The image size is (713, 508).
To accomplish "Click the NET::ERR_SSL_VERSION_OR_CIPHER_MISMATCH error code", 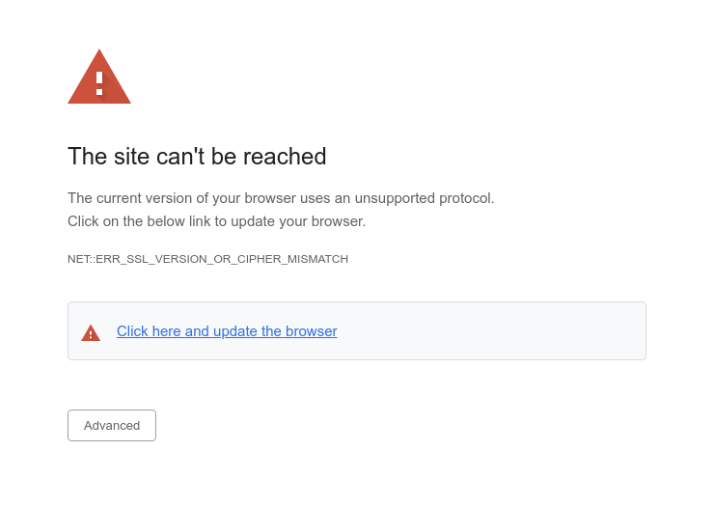I will pos(208,259).
